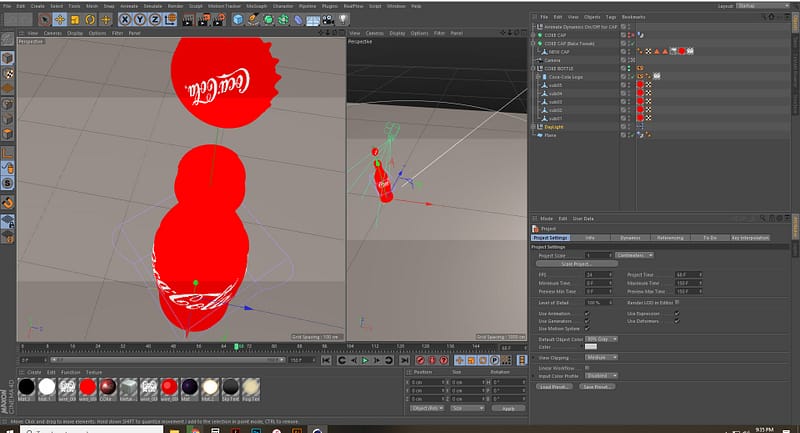Activate the Move tool in top toolbar
800x433 pixels.
[x=60, y=20]
